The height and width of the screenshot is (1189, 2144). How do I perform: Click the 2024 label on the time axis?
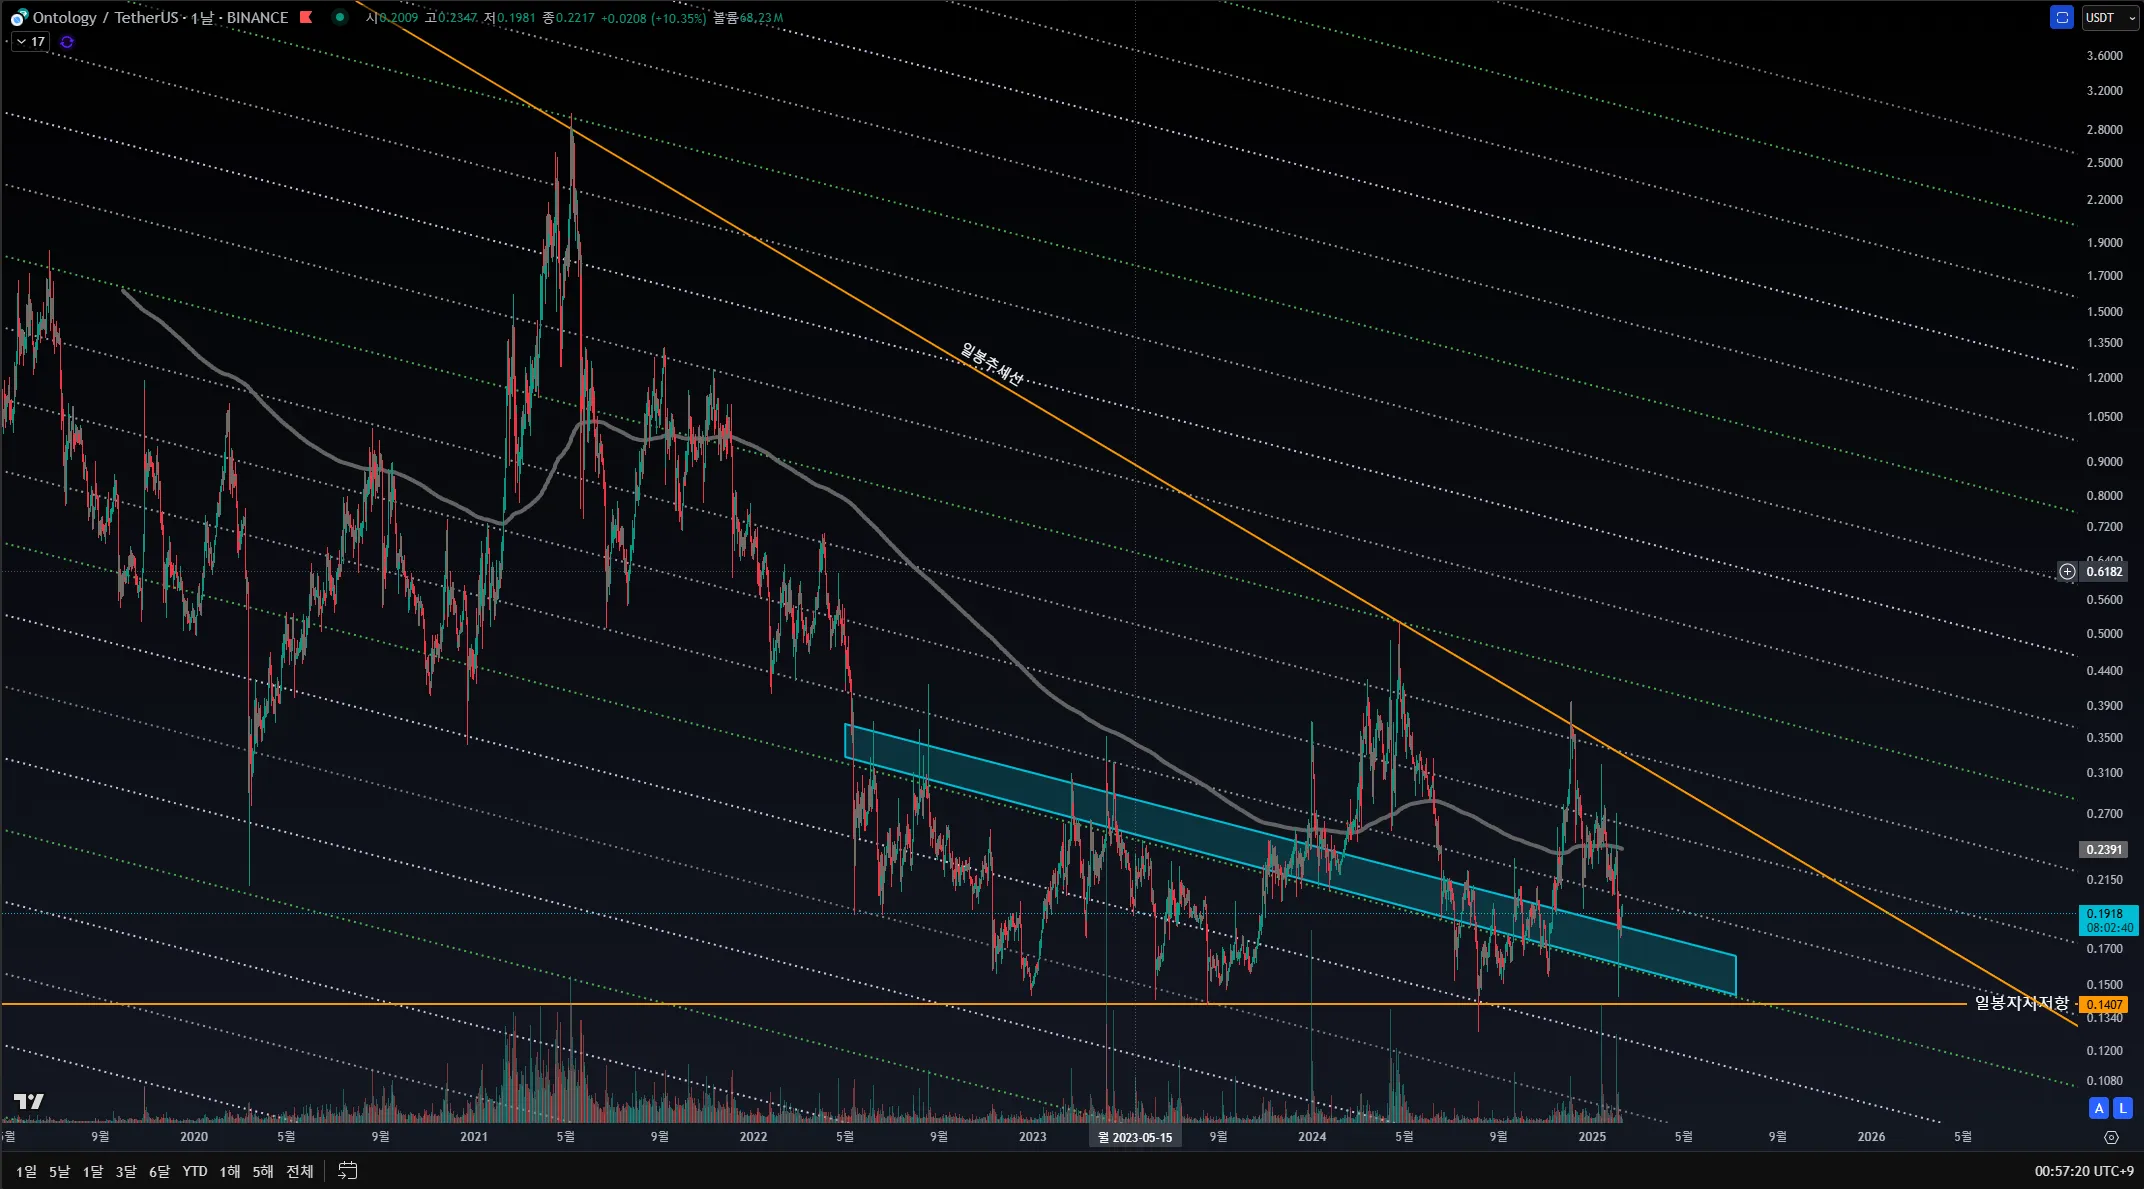coord(1312,1137)
